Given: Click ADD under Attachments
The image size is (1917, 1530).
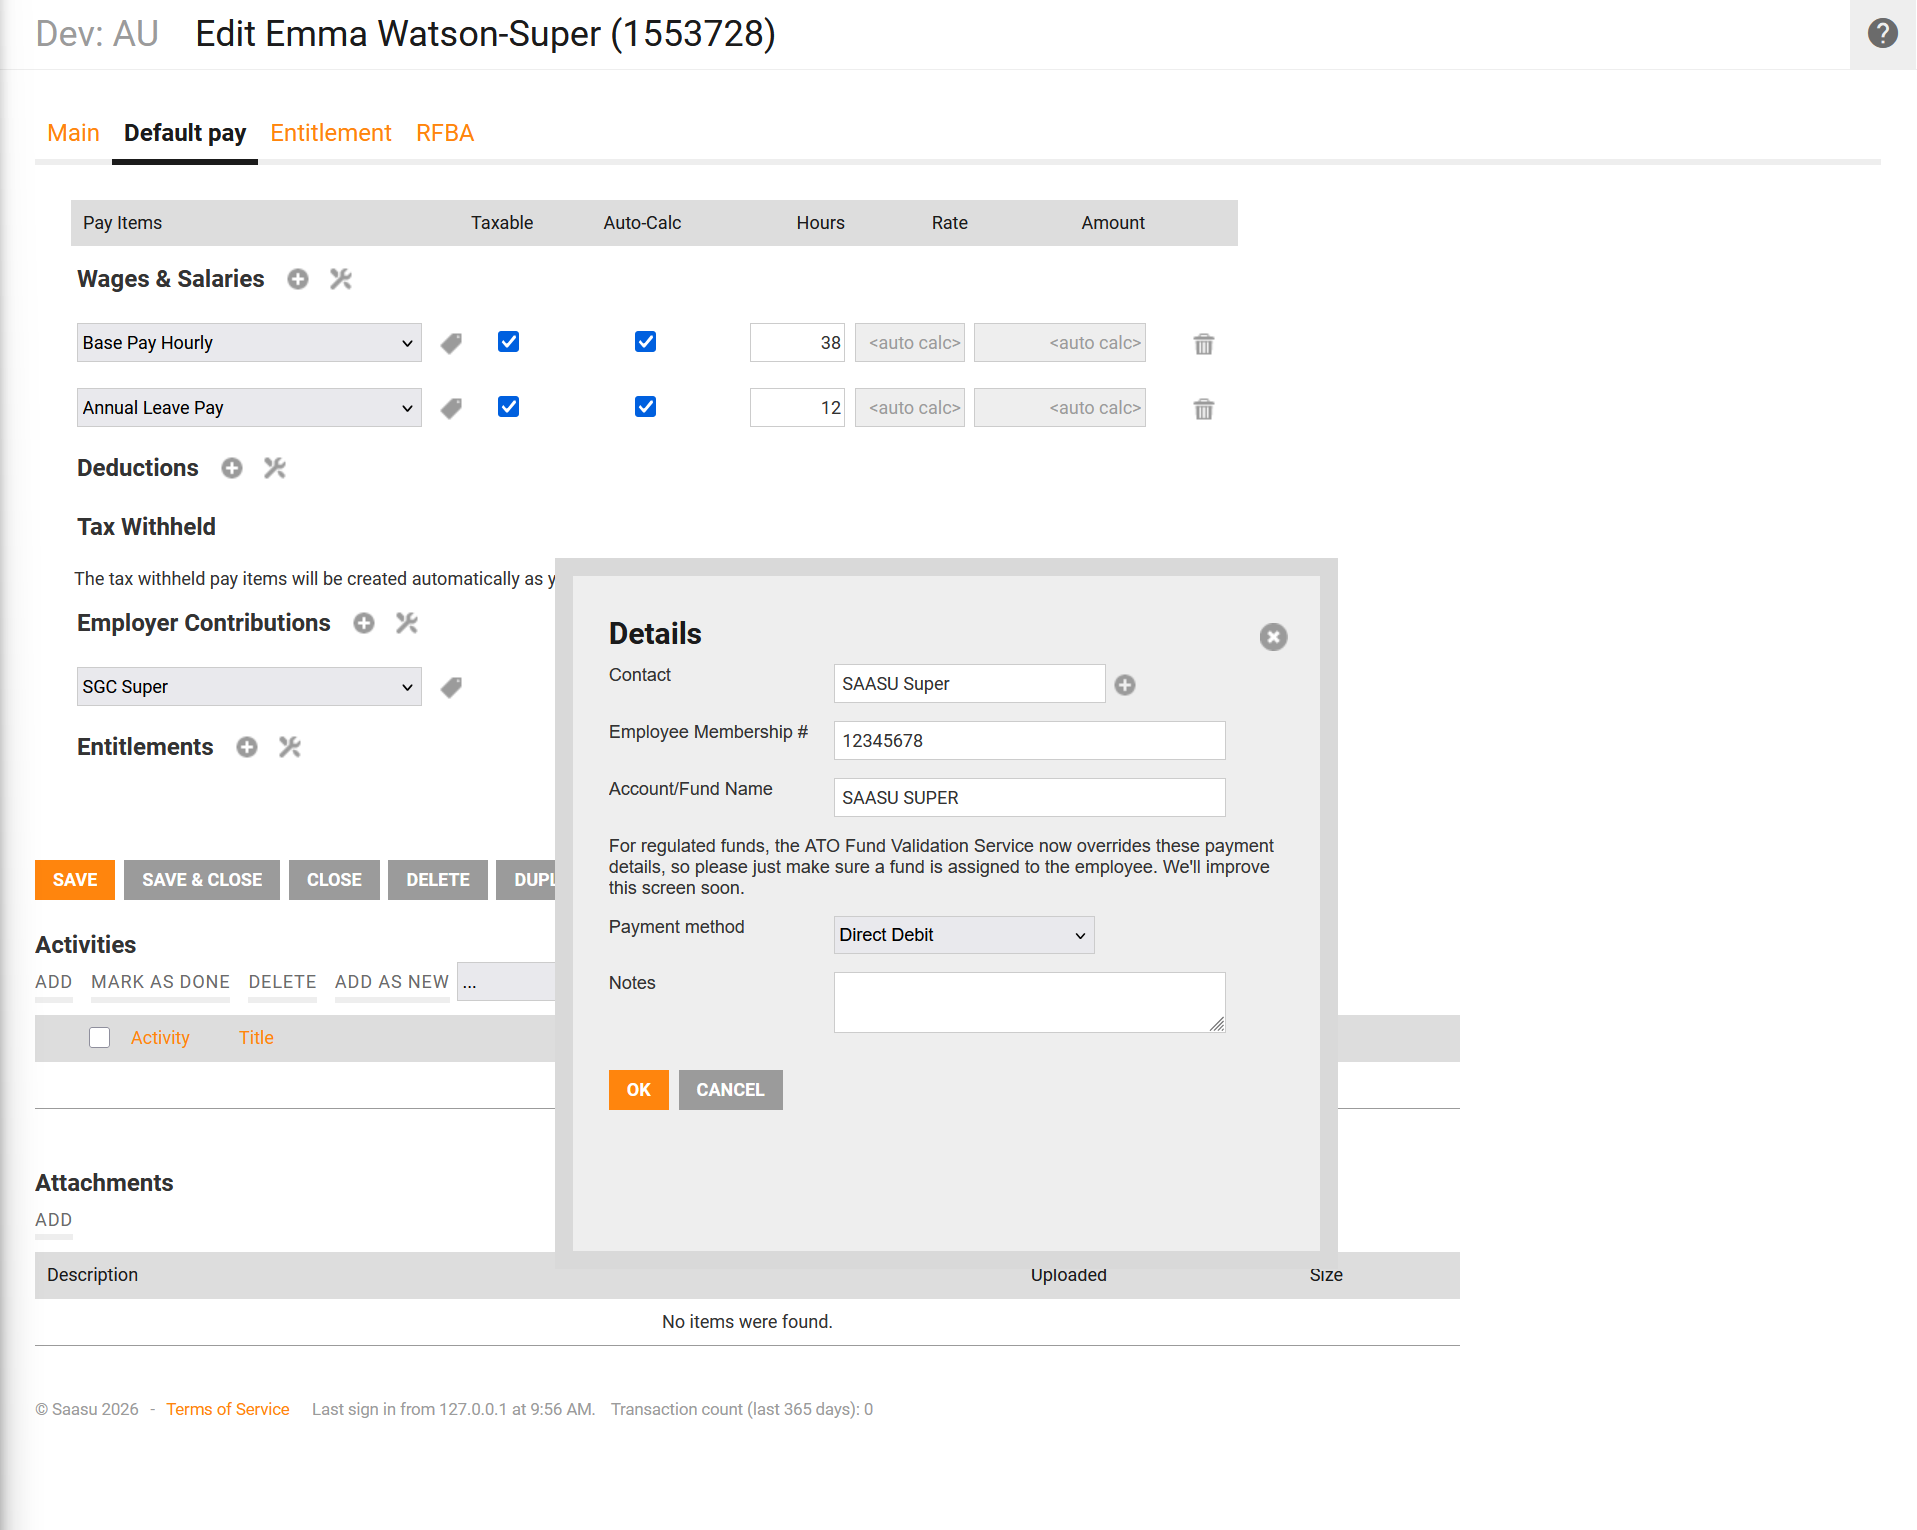Looking at the screenshot, I should pyautogui.click(x=54, y=1221).
